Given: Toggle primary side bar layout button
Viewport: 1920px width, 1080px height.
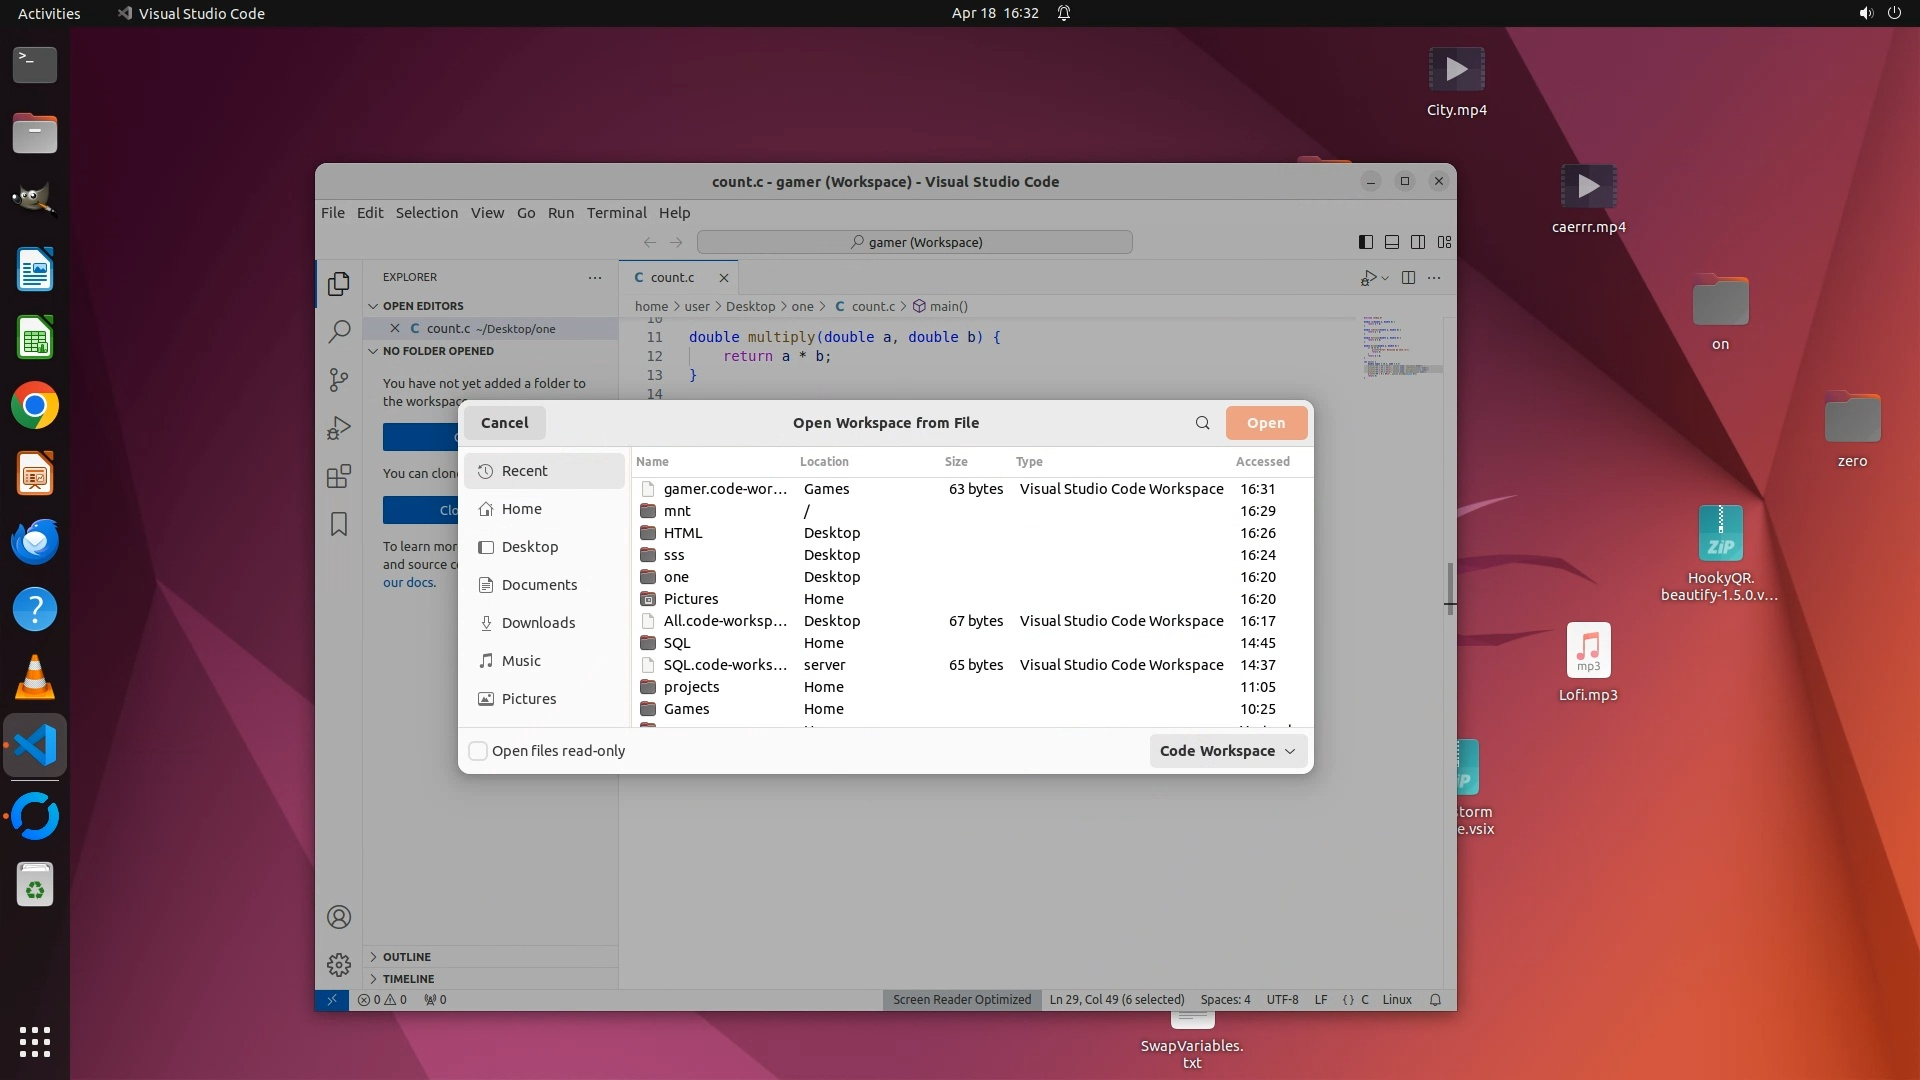Looking at the screenshot, I should point(1366,242).
